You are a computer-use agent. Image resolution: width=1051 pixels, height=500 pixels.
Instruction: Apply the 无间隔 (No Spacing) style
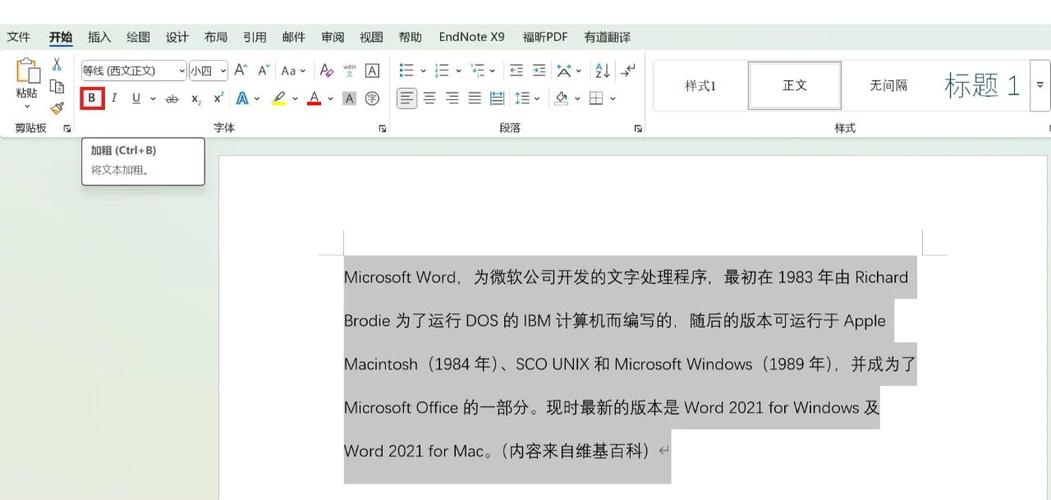(x=889, y=85)
